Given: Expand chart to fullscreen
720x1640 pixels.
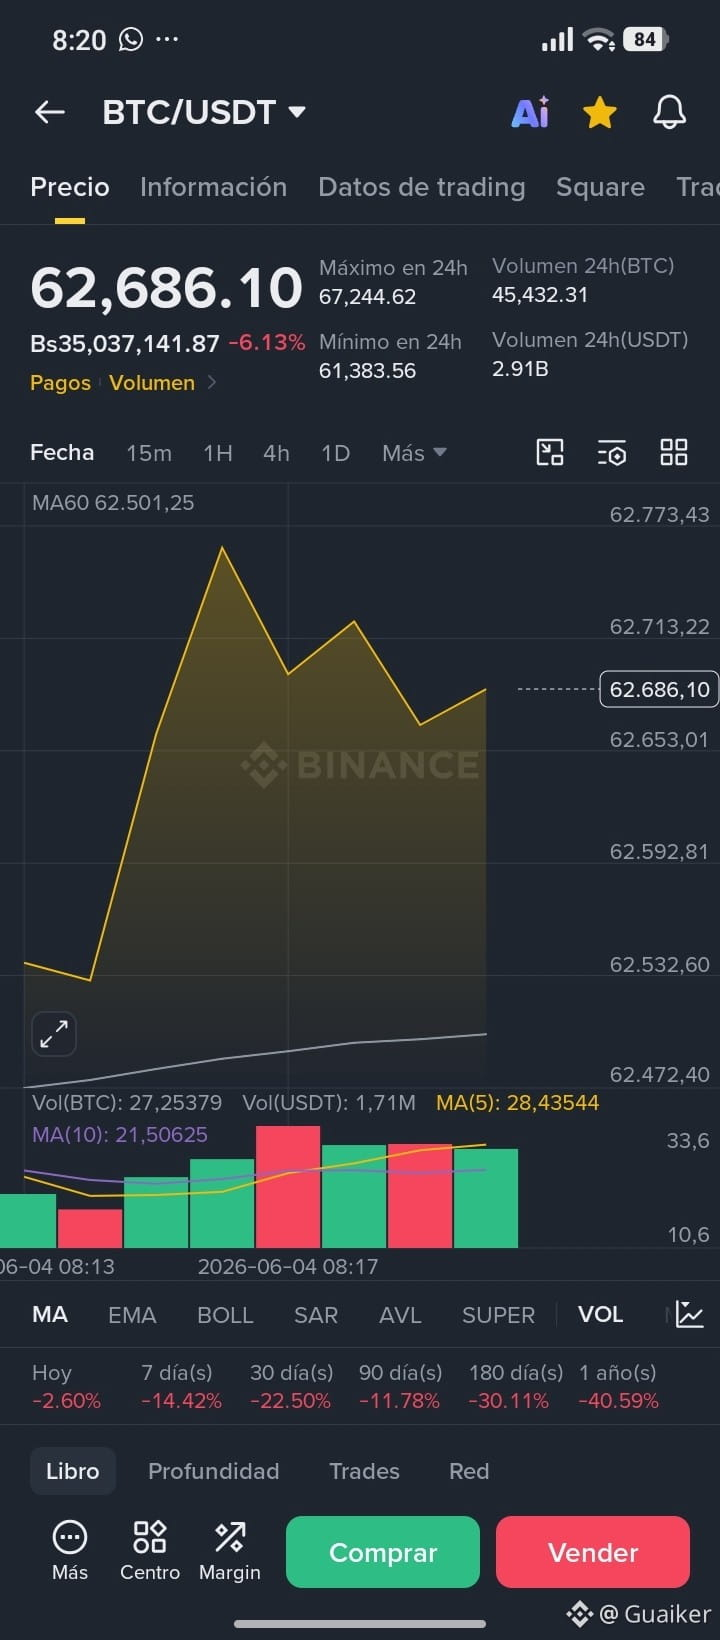Looking at the screenshot, I should pyautogui.click(x=54, y=1034).
